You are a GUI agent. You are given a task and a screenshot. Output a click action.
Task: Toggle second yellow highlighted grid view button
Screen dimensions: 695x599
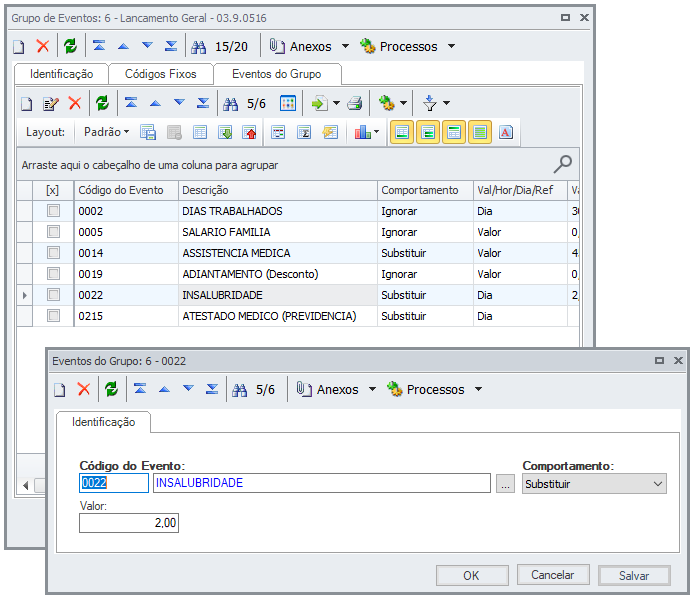(x=428, y=132)
